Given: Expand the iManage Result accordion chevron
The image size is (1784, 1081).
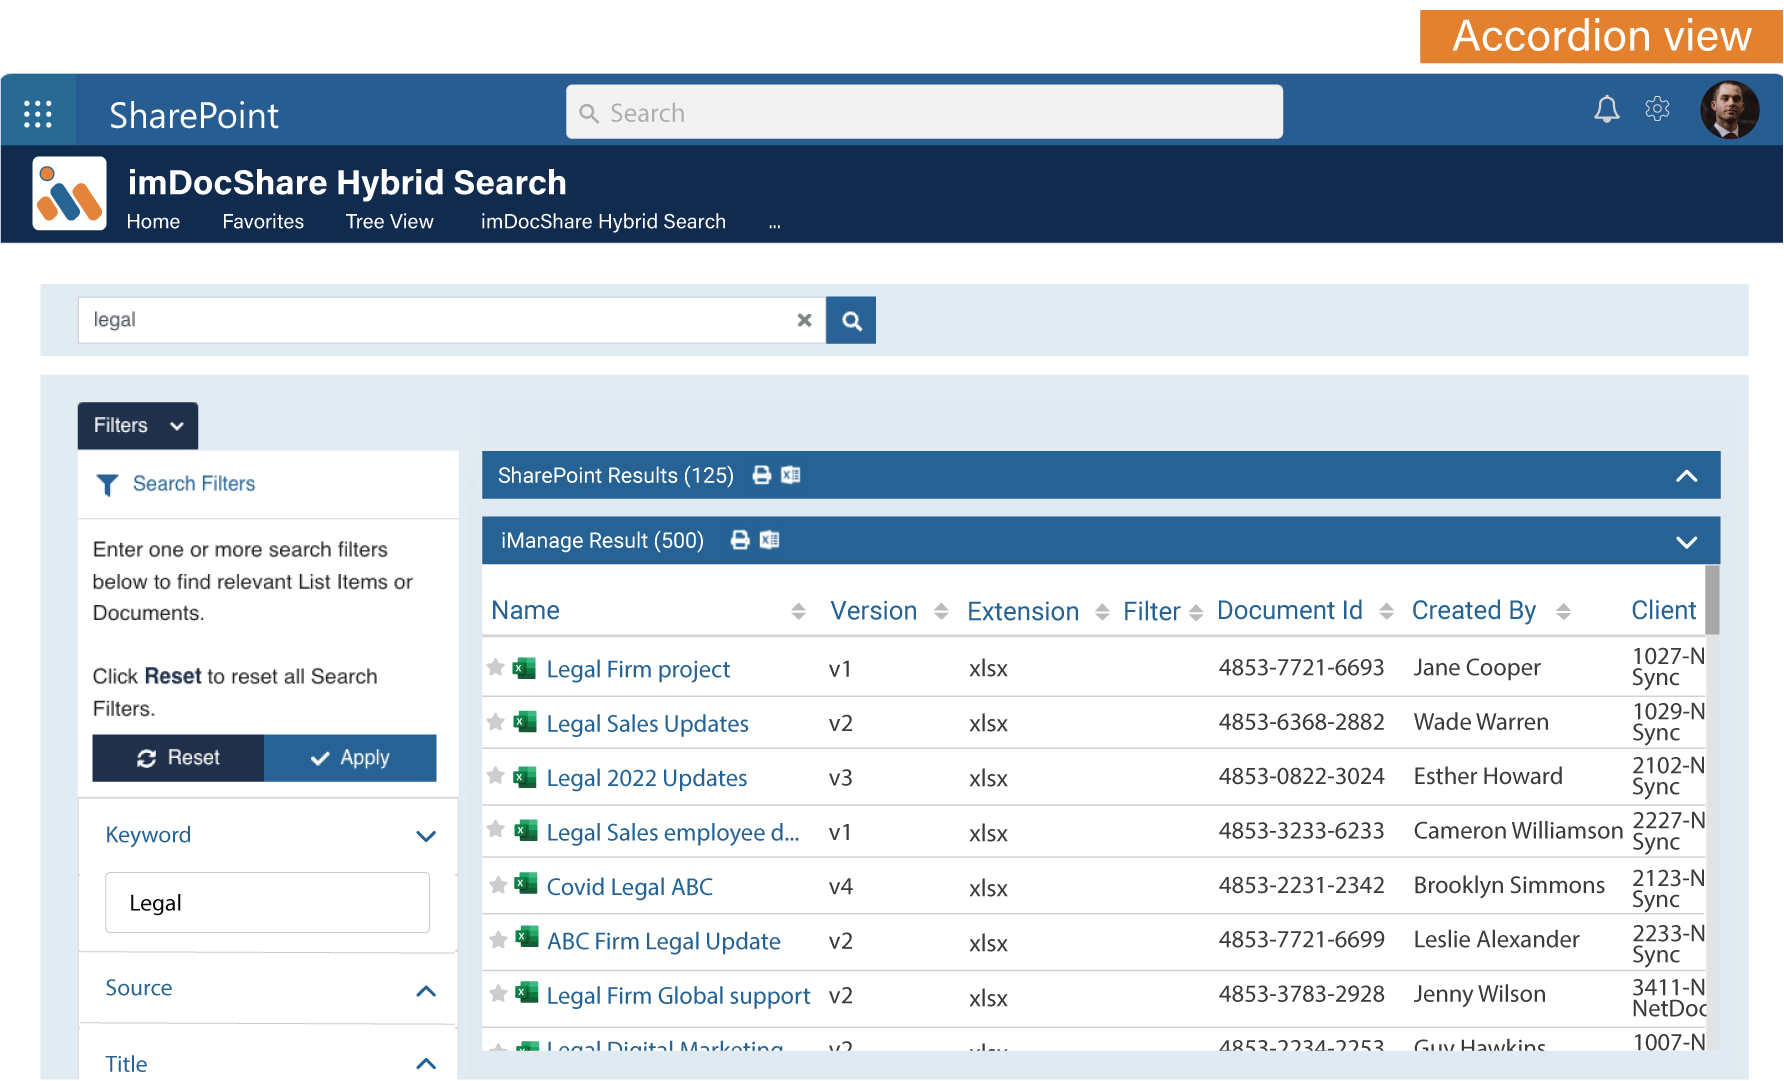Looking at the screenshot, I should (1686, 542).
